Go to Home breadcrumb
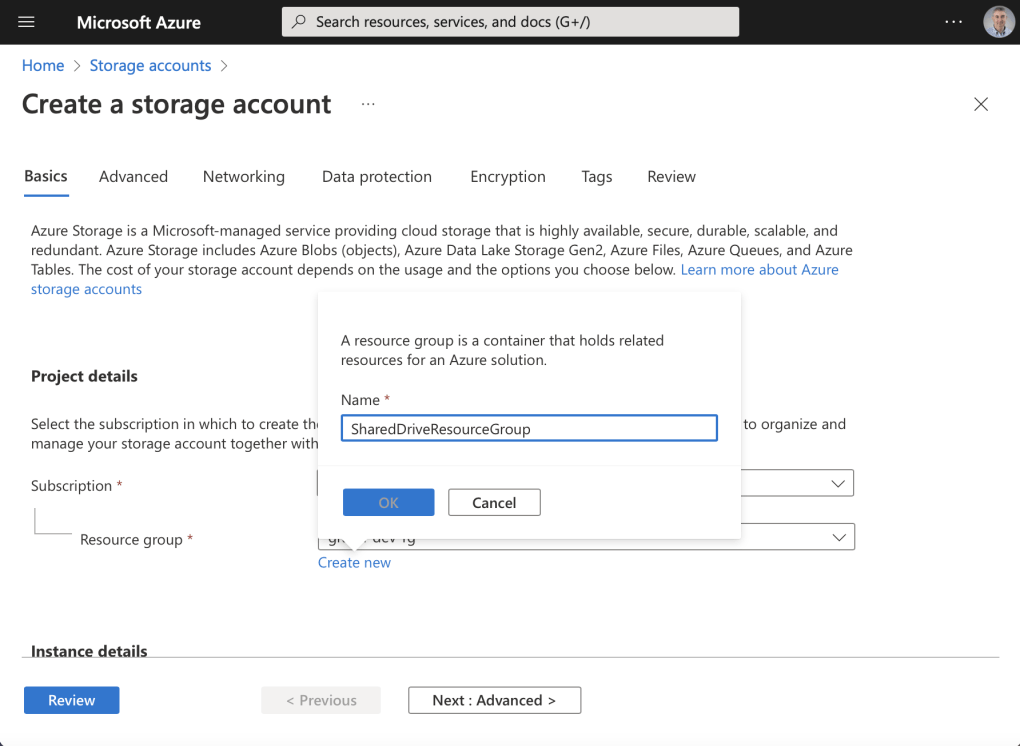This screenshot has width=1020, height=746. point(43,65)
